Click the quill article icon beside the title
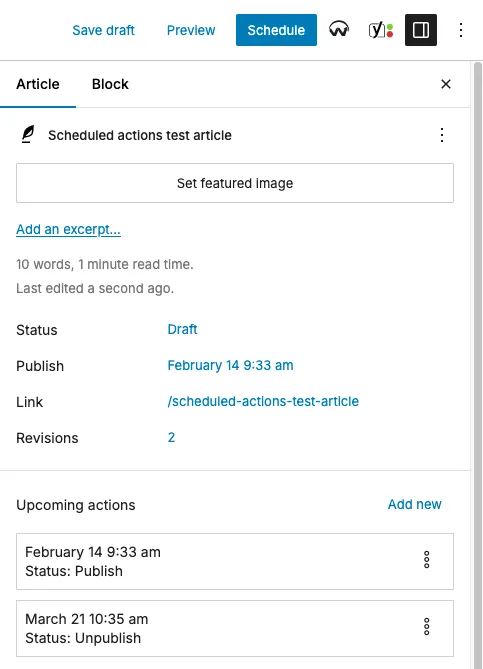483x669 pixels. point(28,135)
